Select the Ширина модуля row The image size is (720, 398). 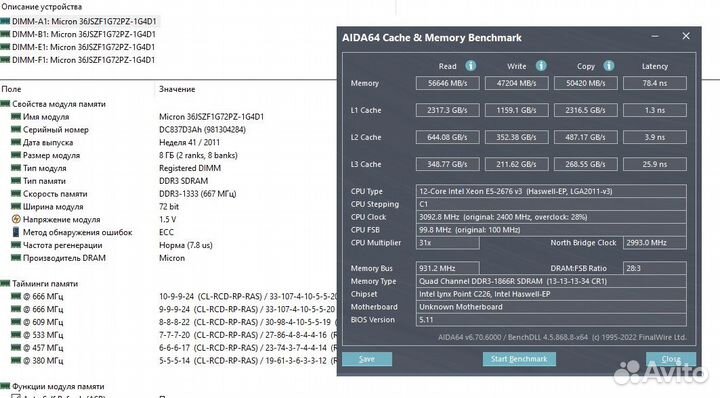(x=168, y=207)
